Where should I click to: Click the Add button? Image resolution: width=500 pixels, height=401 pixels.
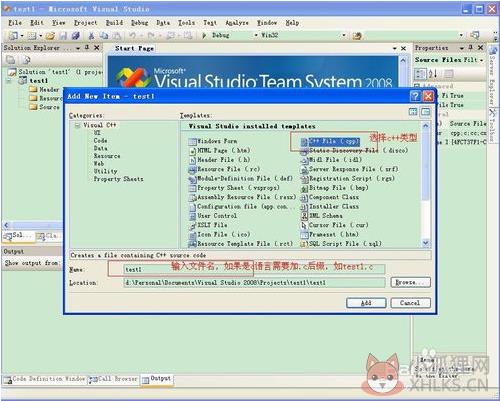tap(366, 303)
